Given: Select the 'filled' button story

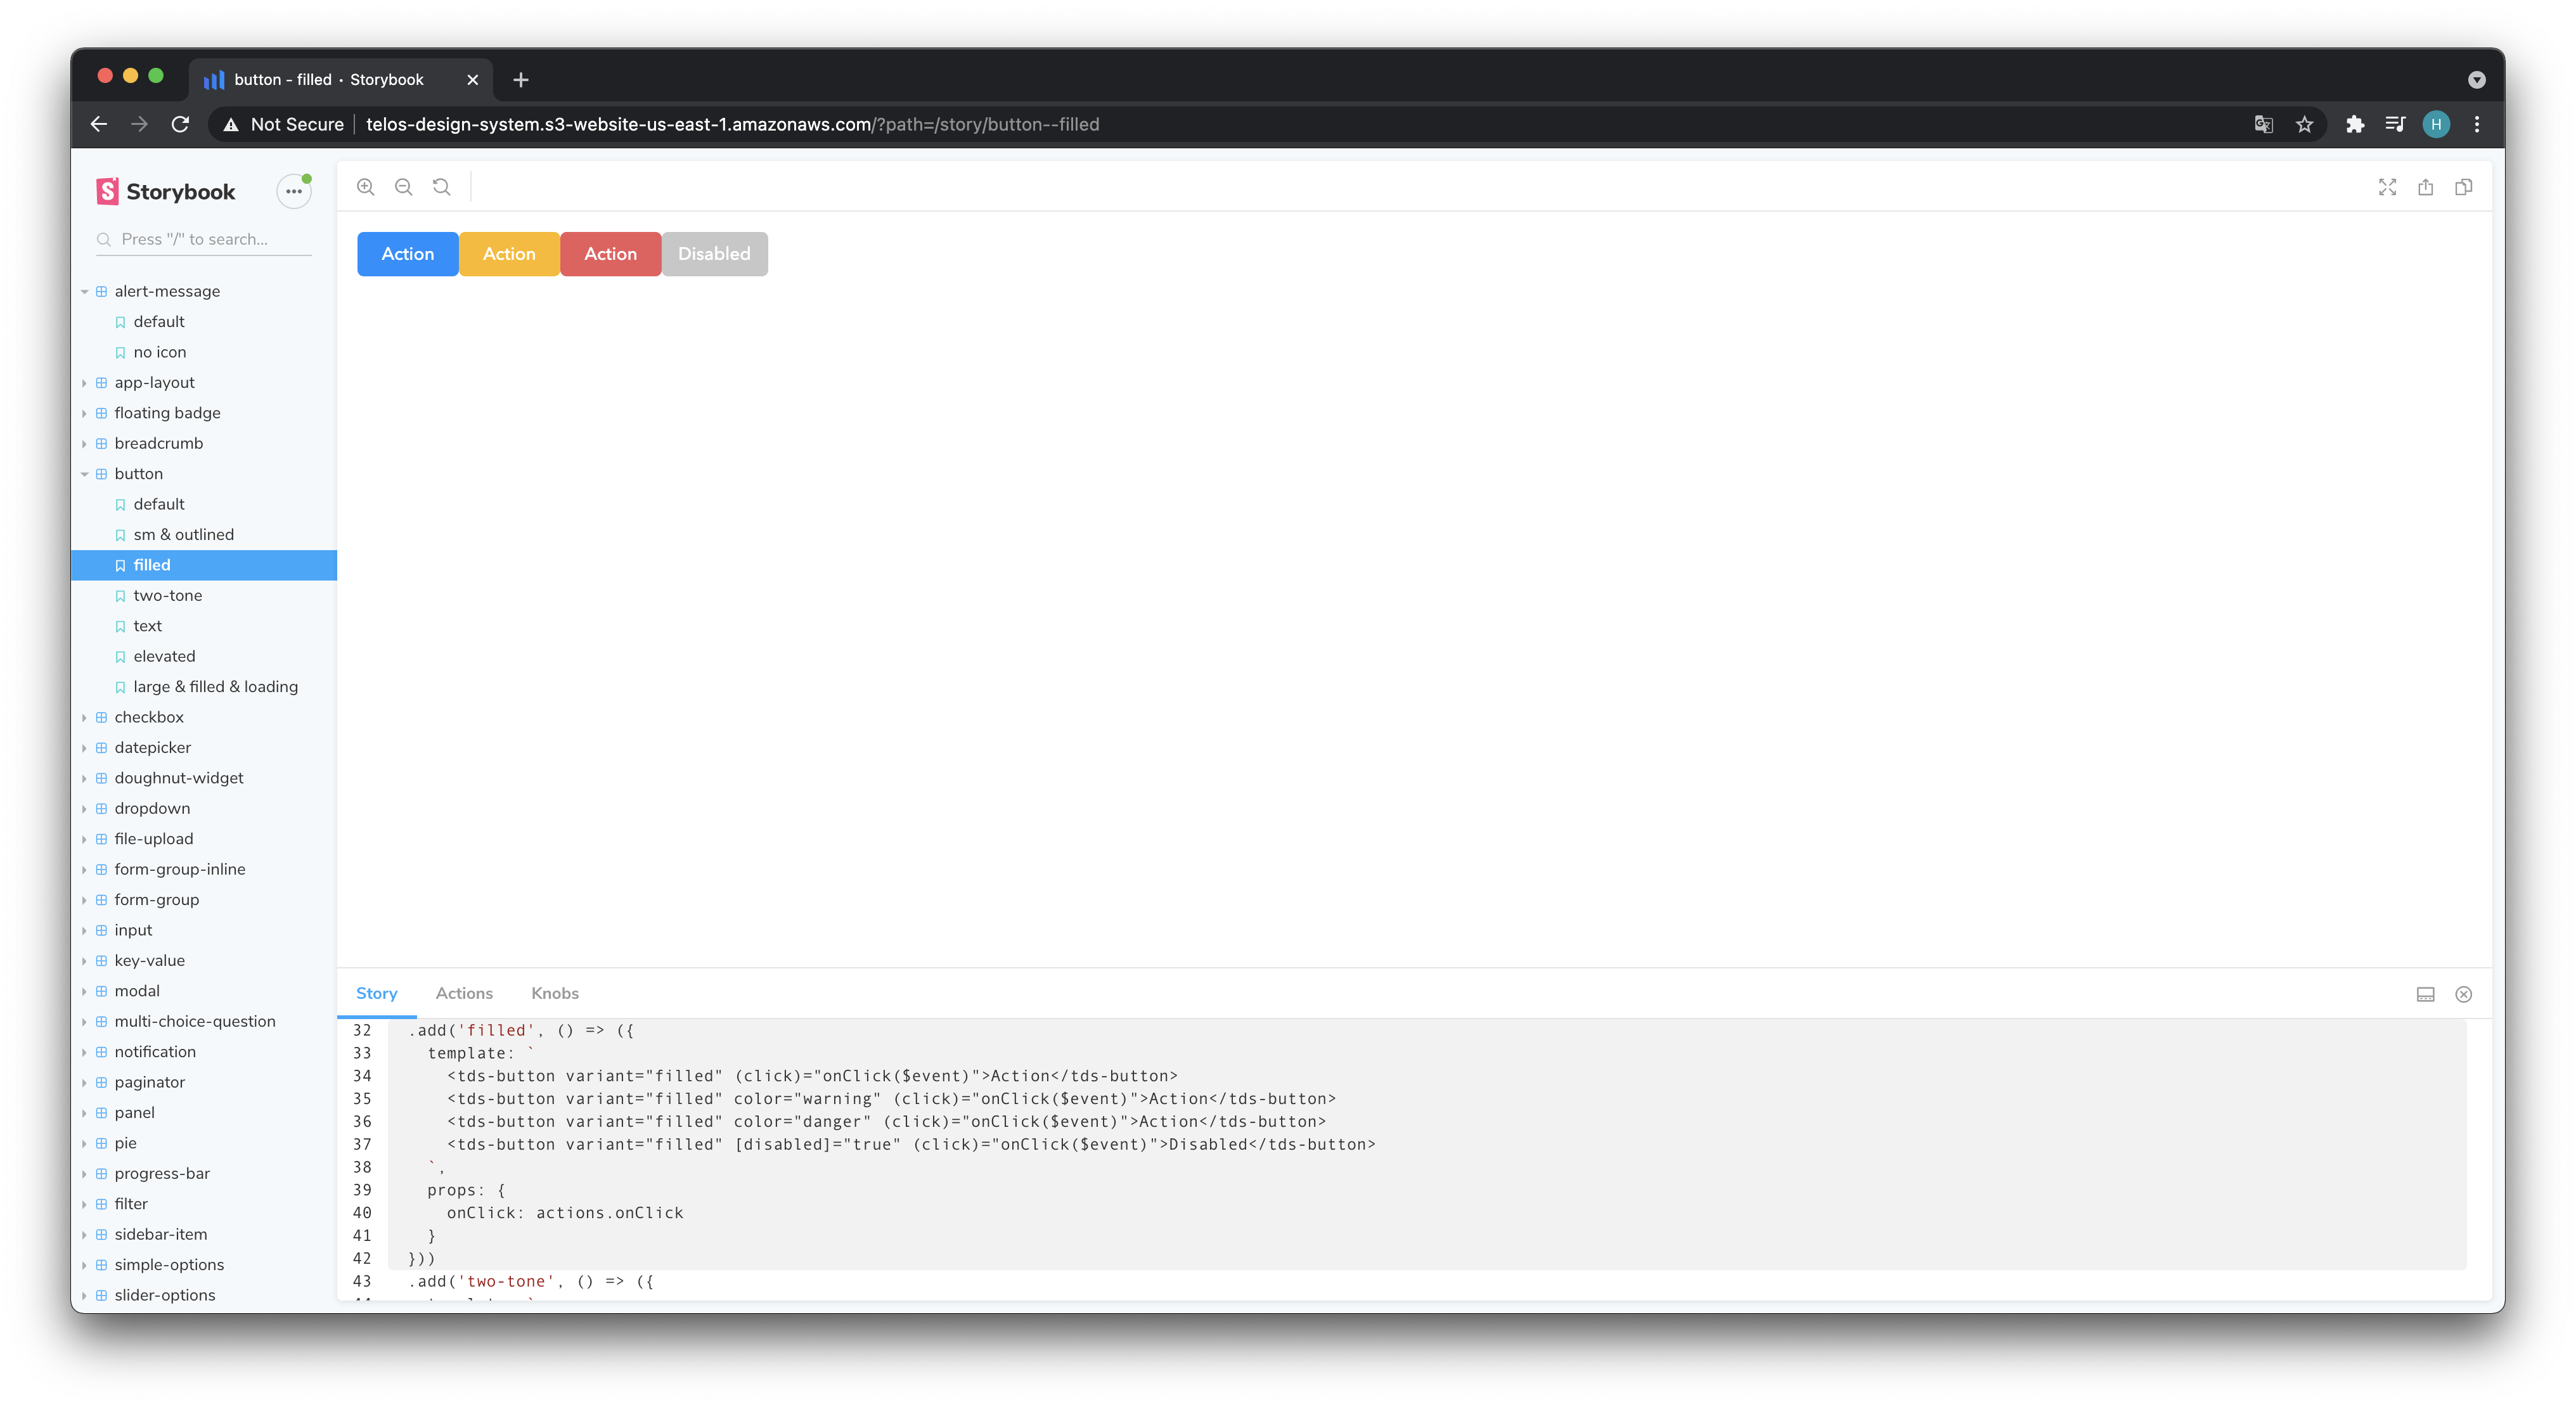Looking at the screenshot, I should 151,564.
